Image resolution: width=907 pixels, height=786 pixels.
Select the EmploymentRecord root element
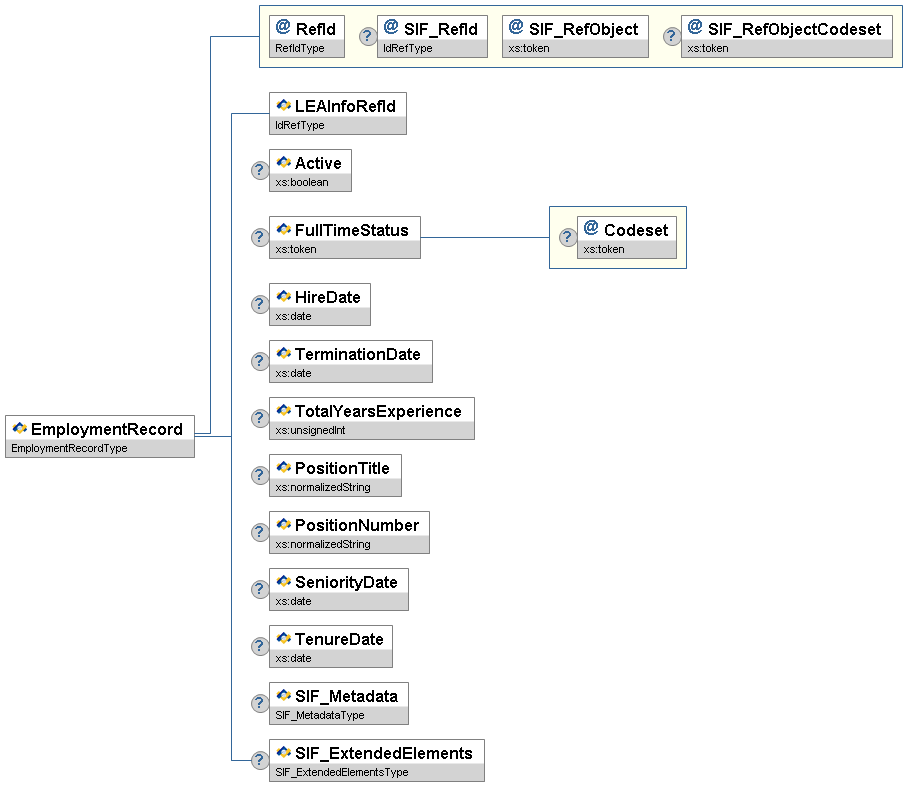point(100,437)
